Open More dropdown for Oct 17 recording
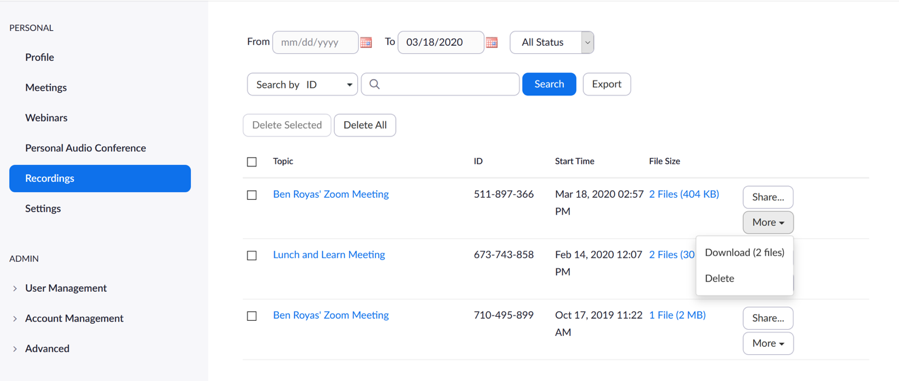Viewport: 899px width, 381px height. tap(768, 343)
